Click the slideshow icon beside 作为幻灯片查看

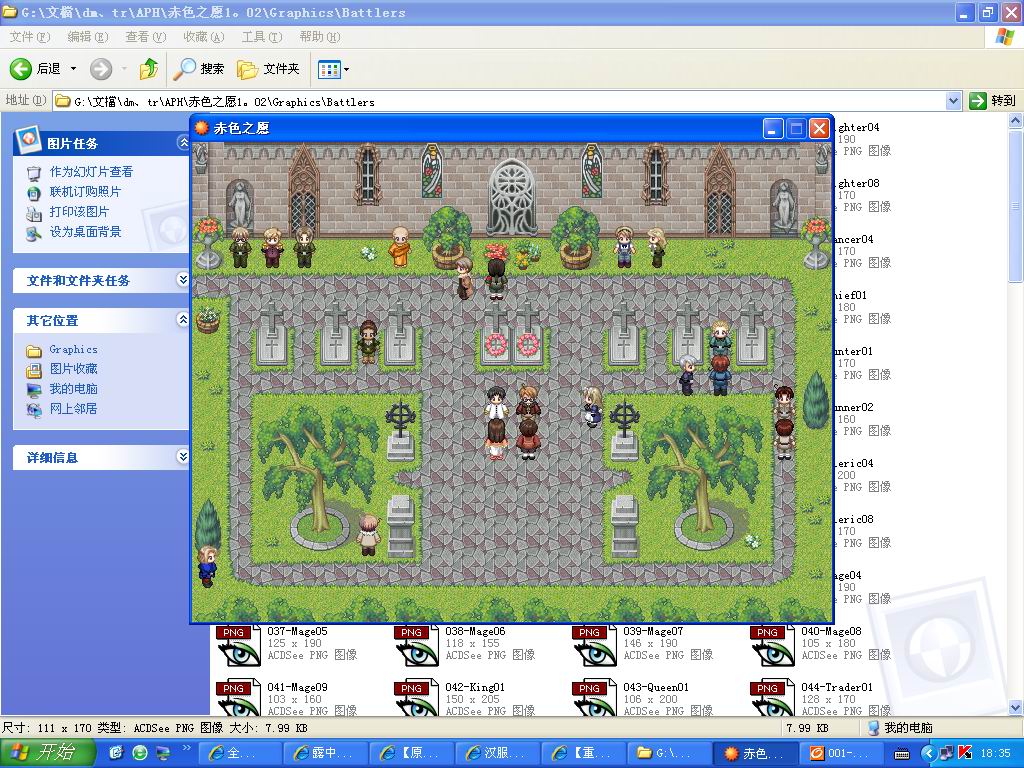(34, 173)
